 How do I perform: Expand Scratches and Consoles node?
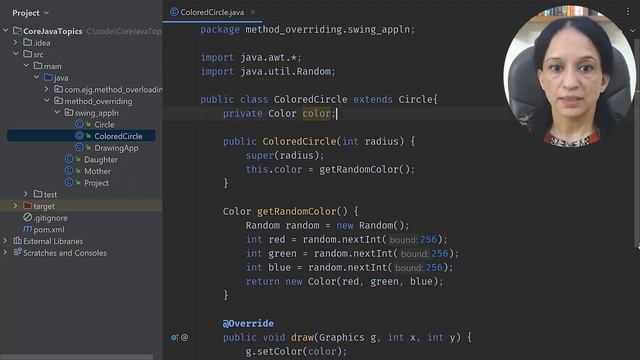pyautogui.click(x=5, y=253)
